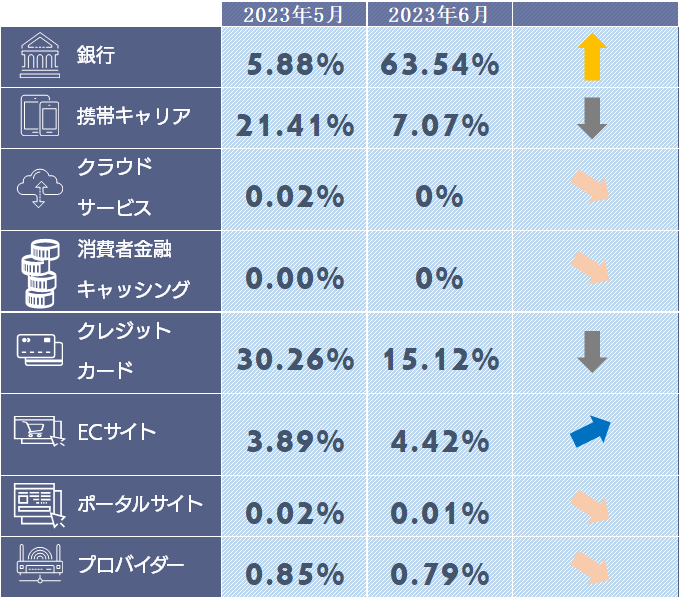Click the 63.54% bank value cell

439,65
